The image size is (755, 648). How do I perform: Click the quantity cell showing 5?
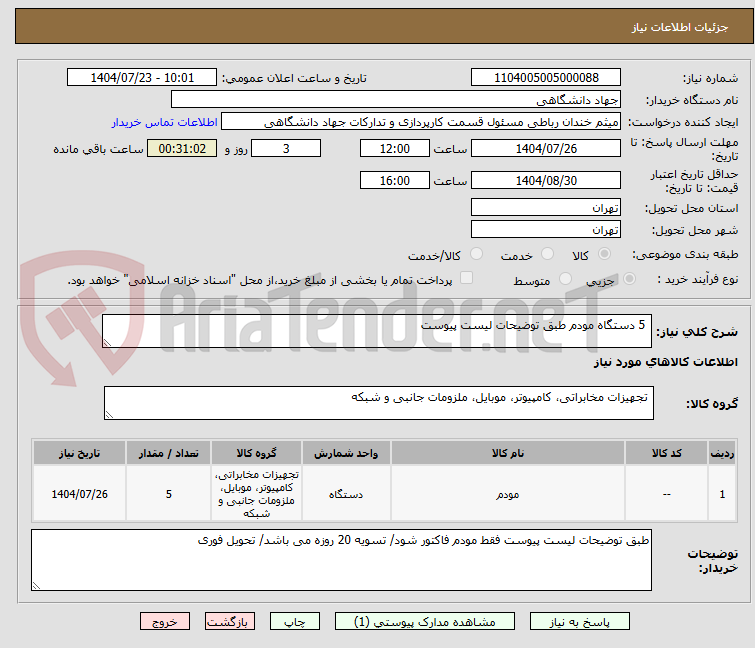coord(169,493)
